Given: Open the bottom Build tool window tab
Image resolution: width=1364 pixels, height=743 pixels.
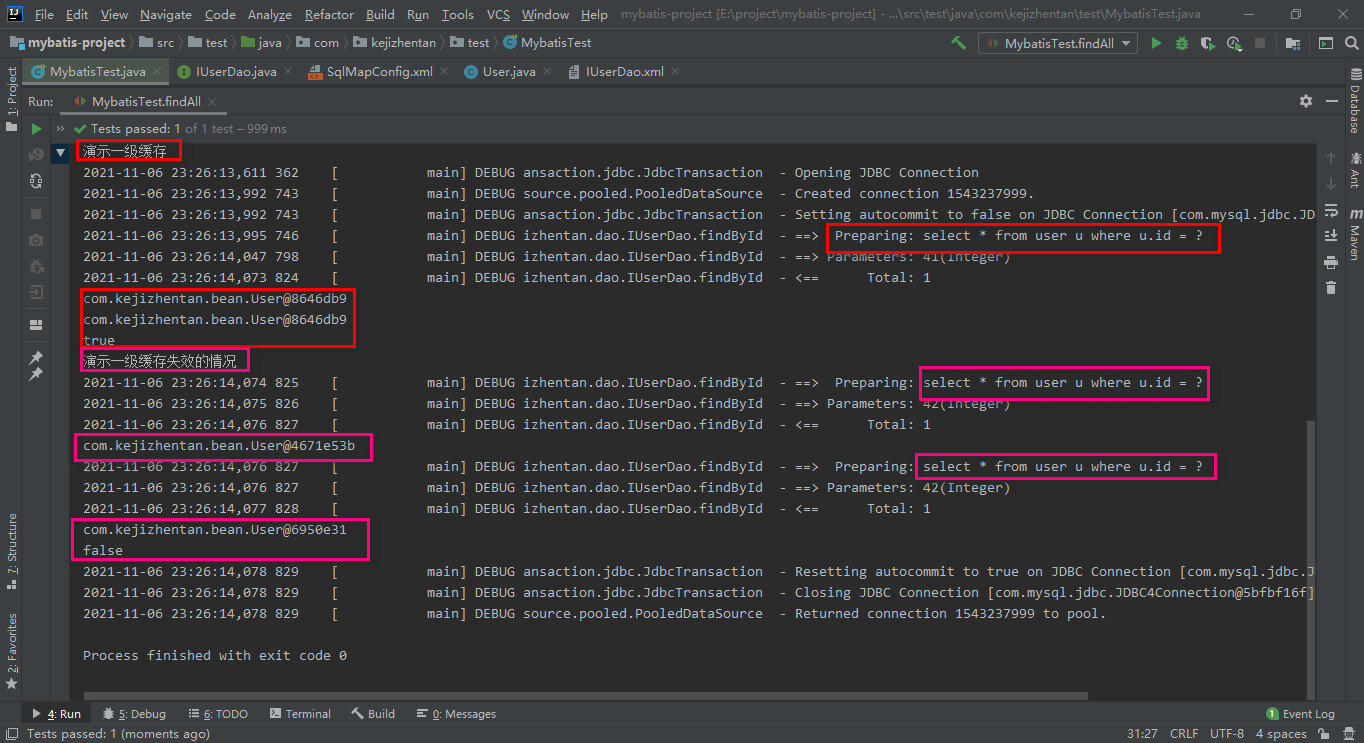Looking at the screenshot, I should click(x=373, y=714).
